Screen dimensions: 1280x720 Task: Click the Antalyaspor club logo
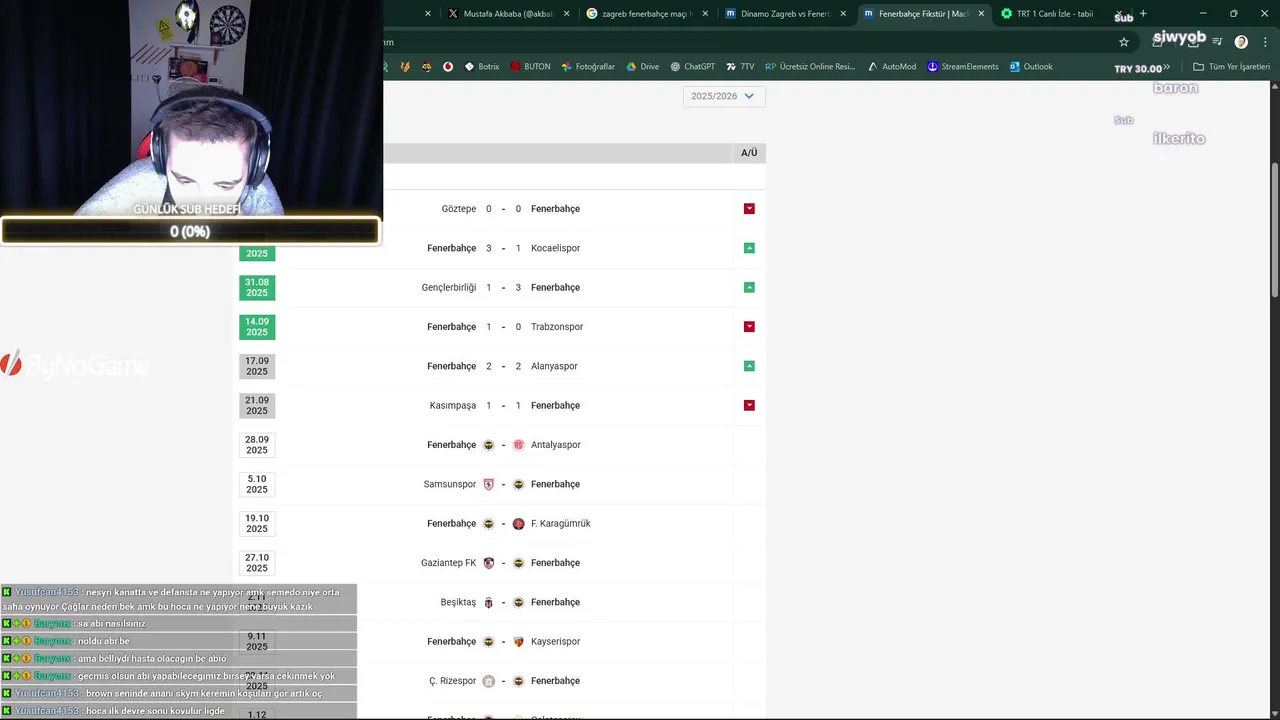[518, 445]
